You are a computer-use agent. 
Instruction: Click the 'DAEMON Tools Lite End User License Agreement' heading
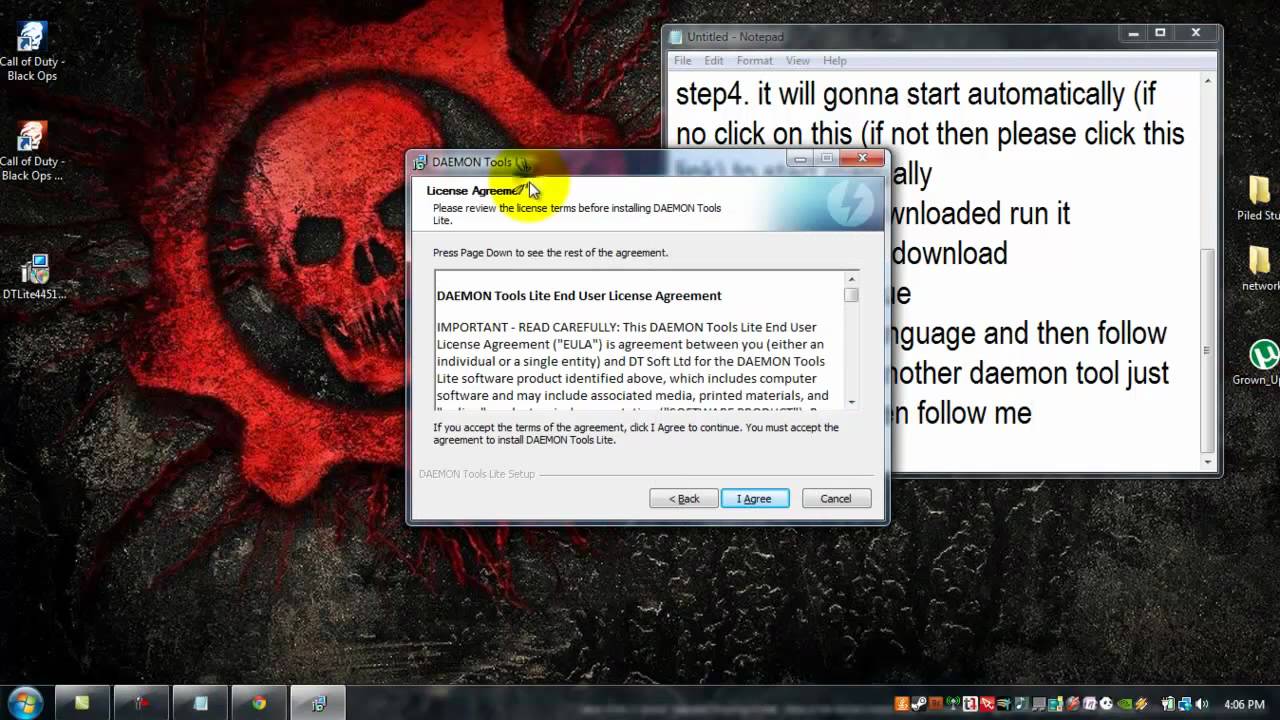[579, 295]
